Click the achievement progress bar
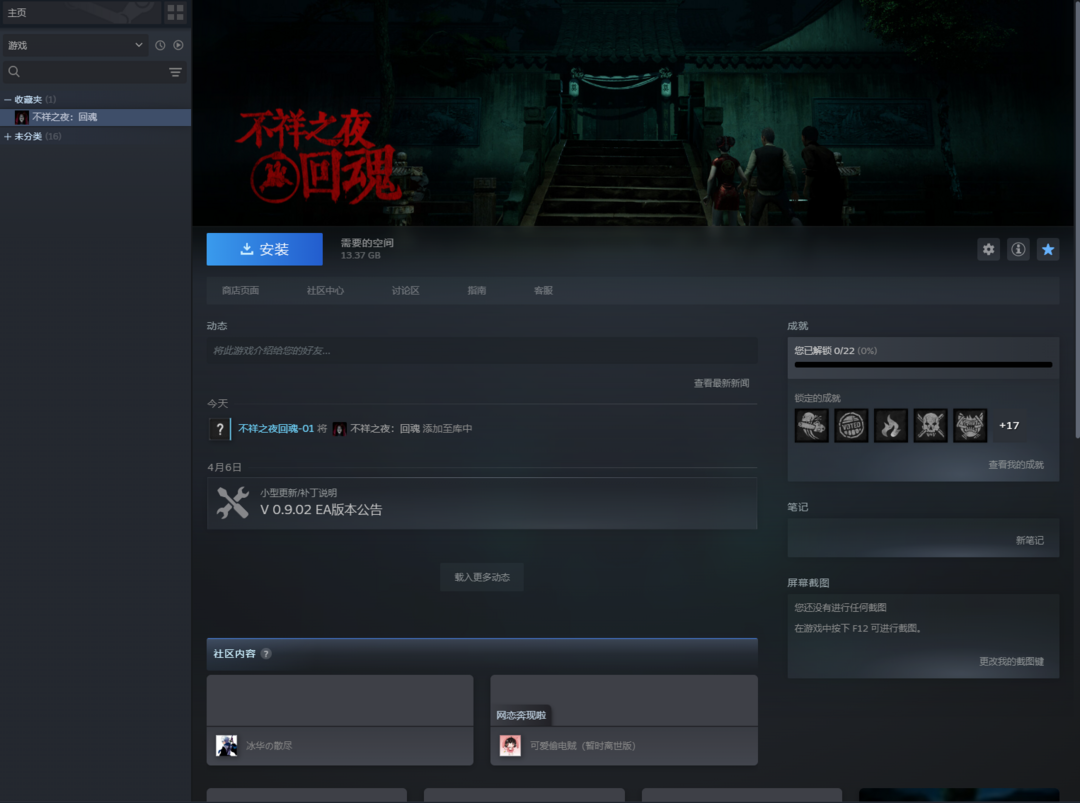 point(923,365)
